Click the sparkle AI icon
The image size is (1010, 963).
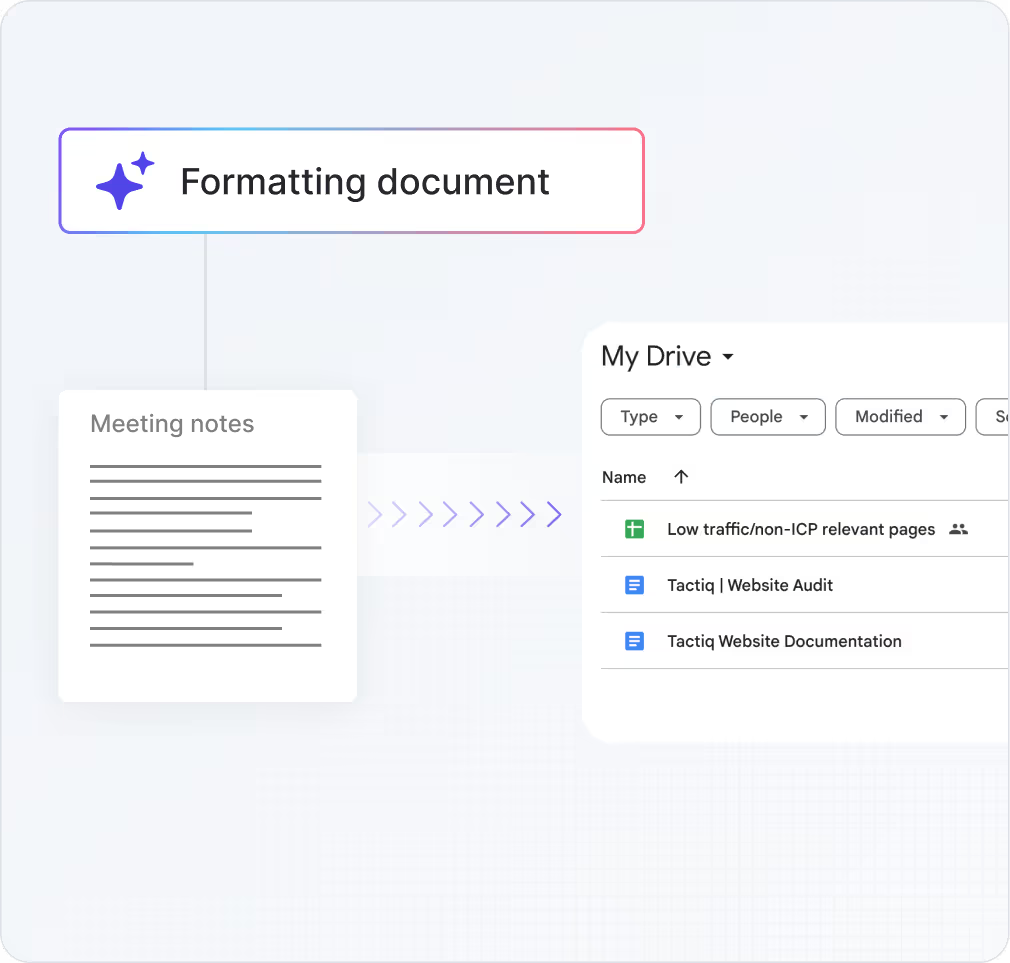(125, 181)
